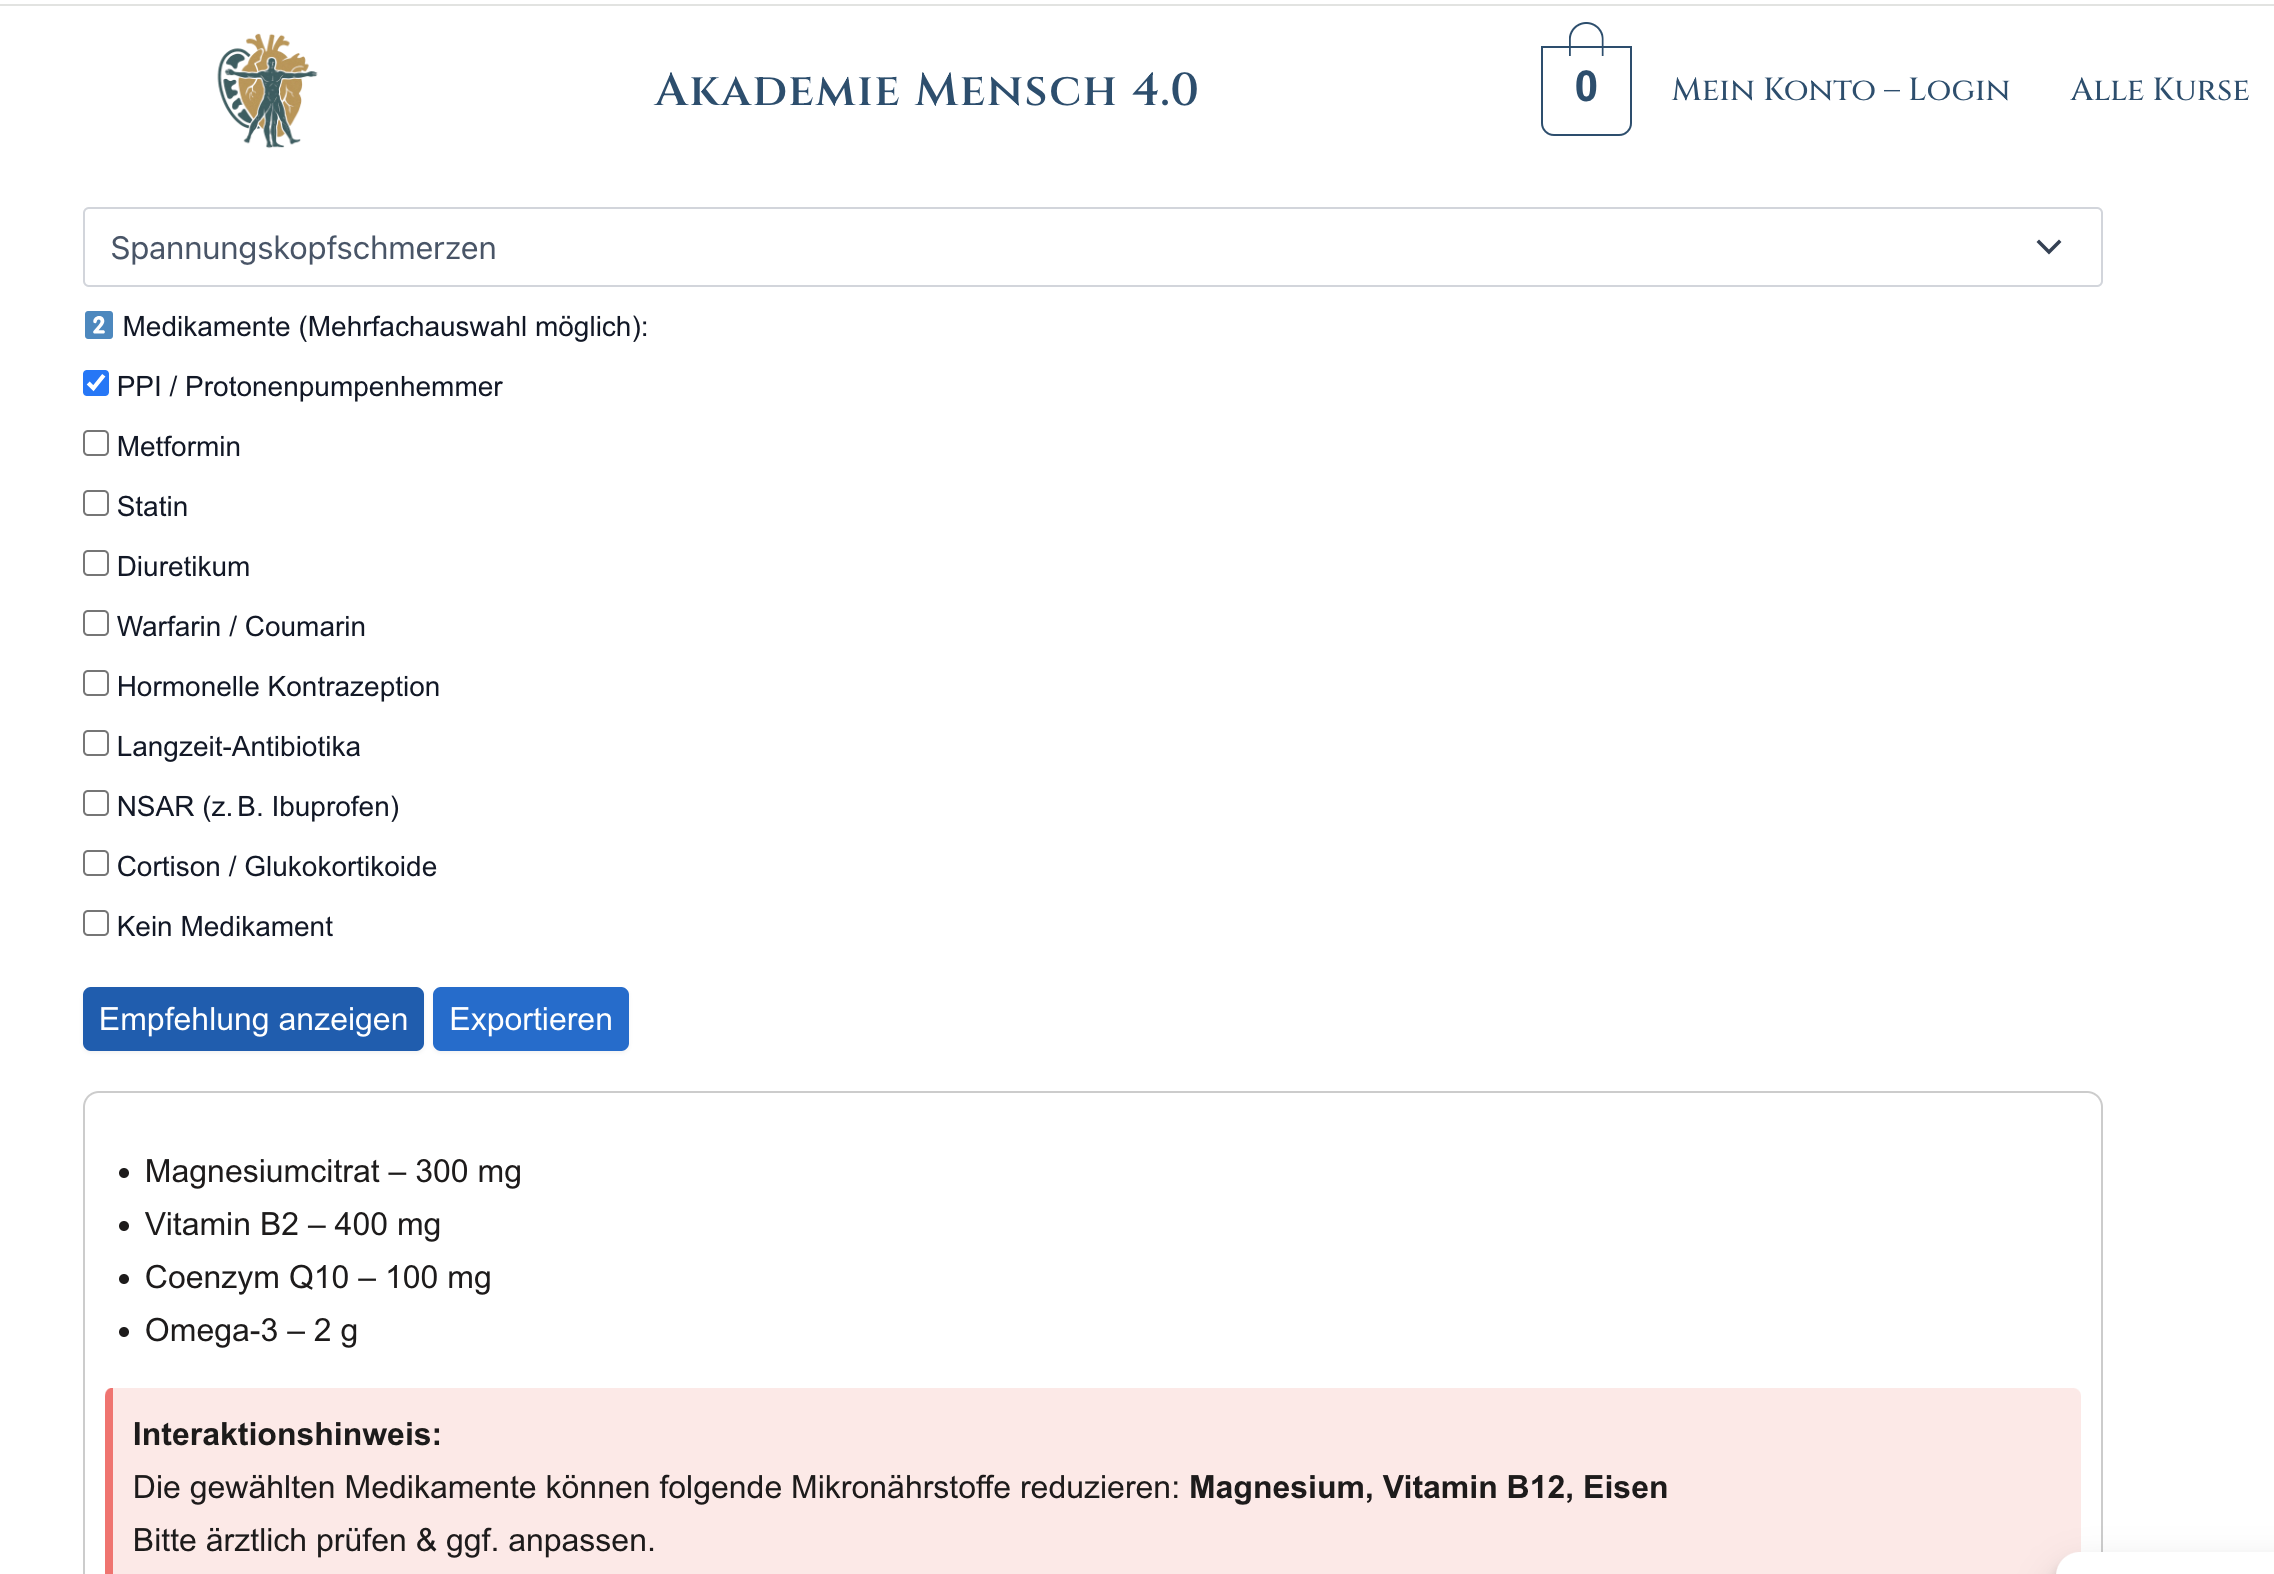Screen dimensions: 2274x1574
Task: Go to Alle Kurse menu item
Action: pos(2158,90)
